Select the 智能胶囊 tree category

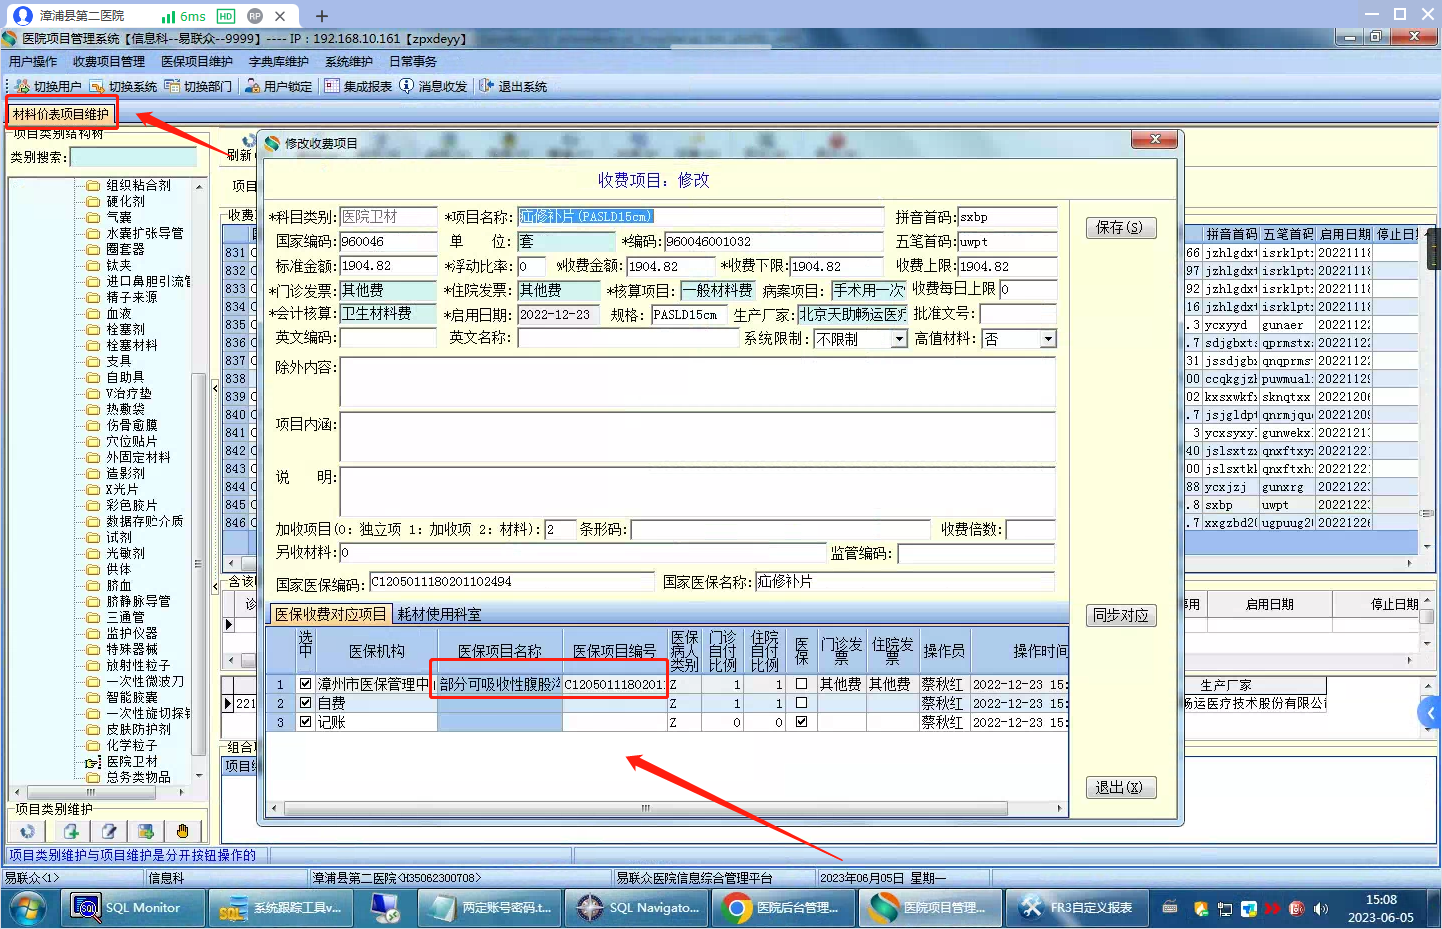(x=132, y=697)
